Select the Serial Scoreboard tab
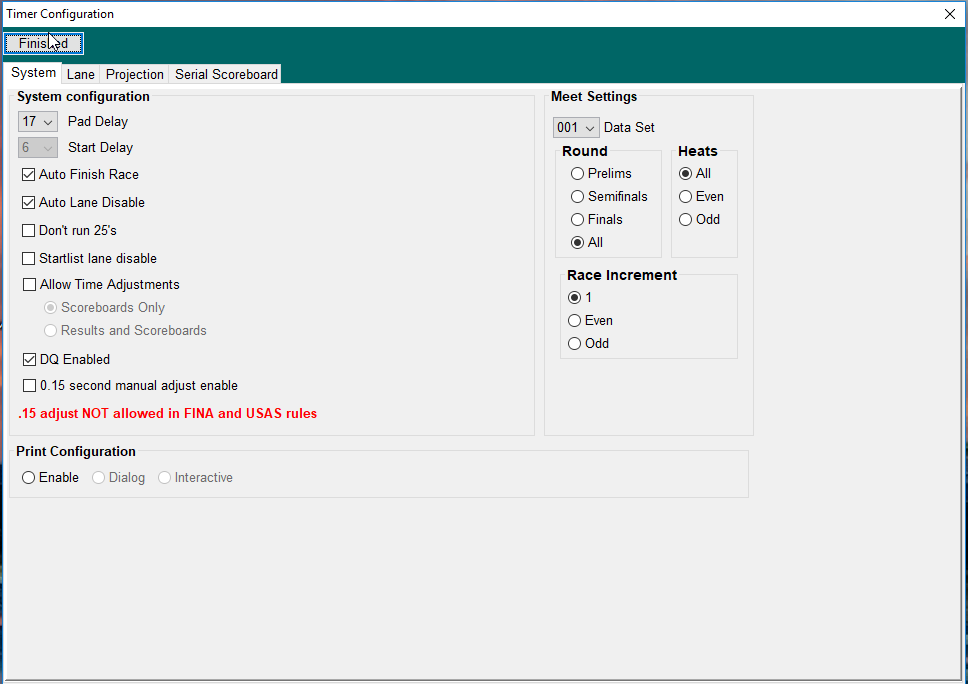Screen dimensions: 968x684 226,75
